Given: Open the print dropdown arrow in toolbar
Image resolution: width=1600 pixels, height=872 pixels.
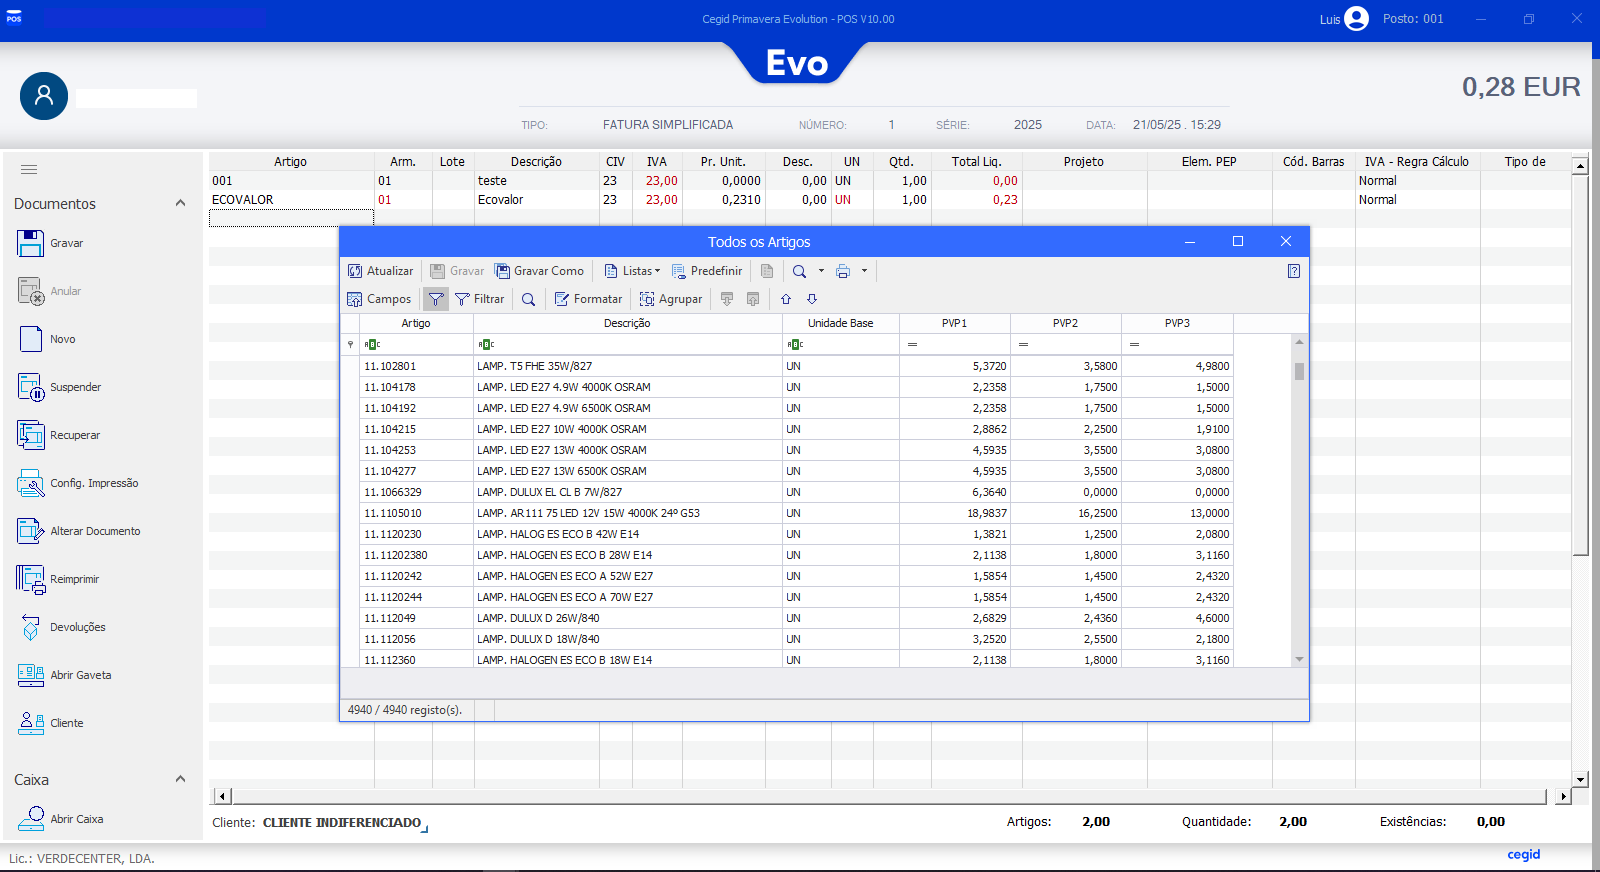Looking at the screenshot, I should (864, 271).
